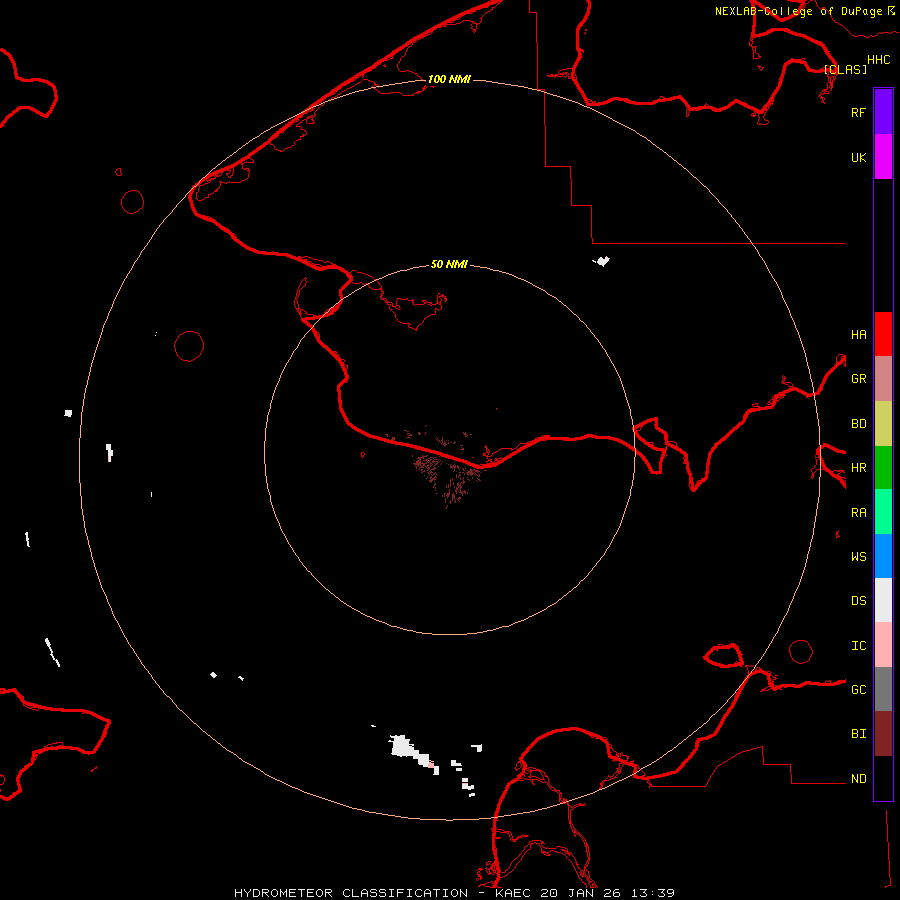Click the large white echo cluster in the south
This screenshot has width=900, height=900.
[403, 745]
